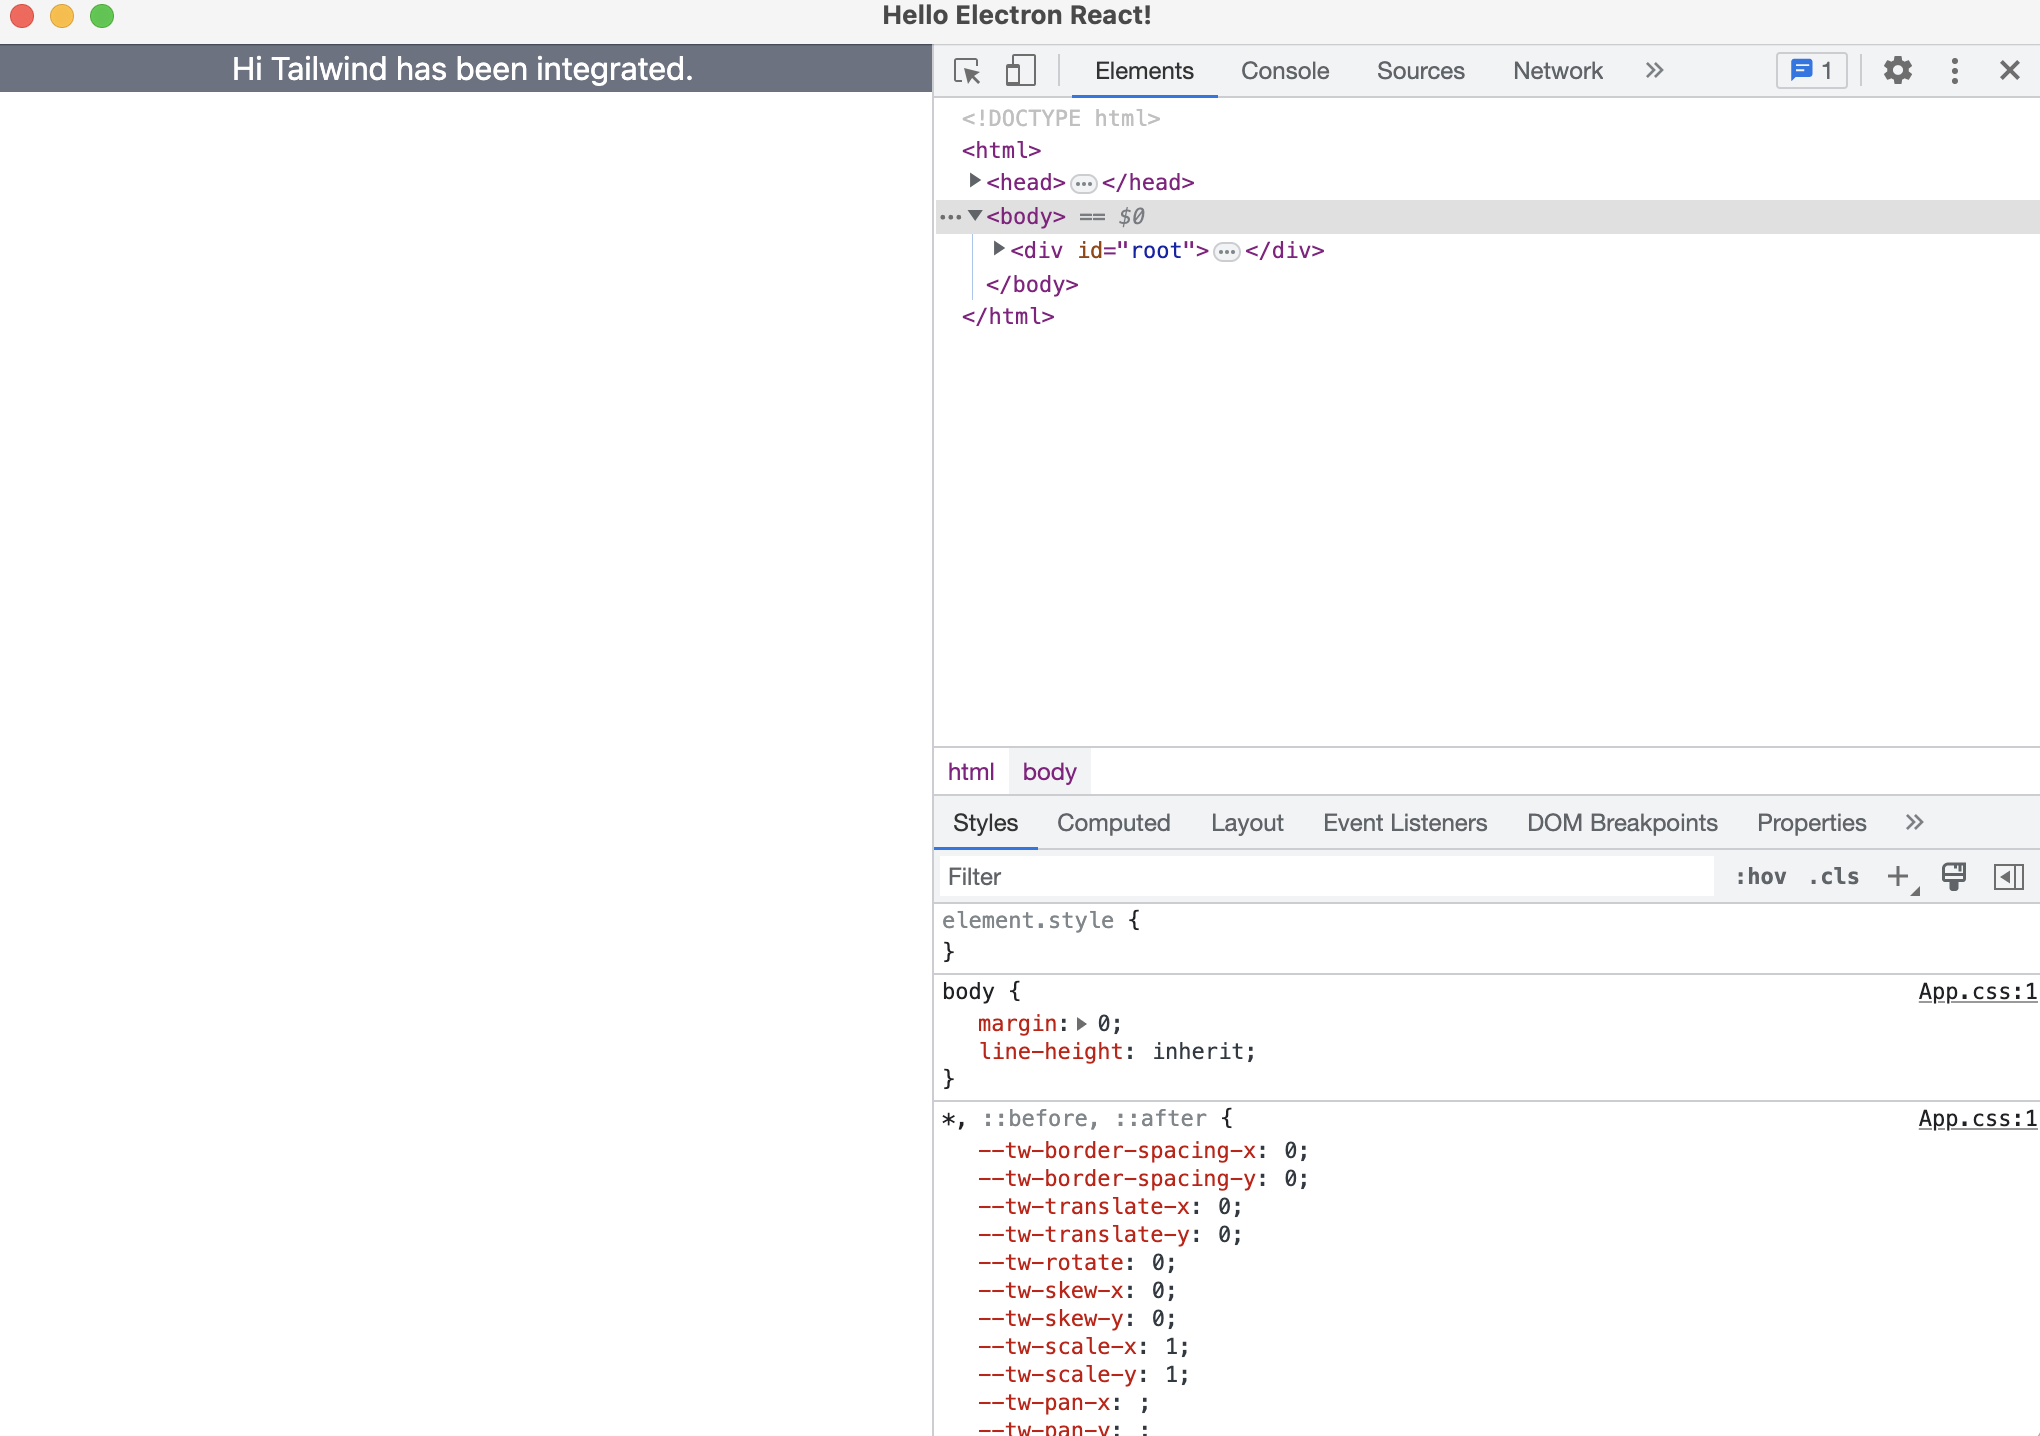Open DevTools settings gear
The width and height of the screenshot is (2040, 1436).
[1897, 71]
